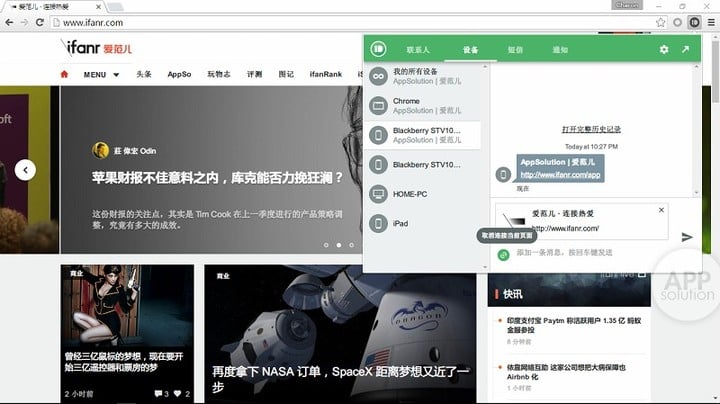Viewport: 720px width, 404px height.
Task: Open the AppSo navigation item
Action: coord(179,74)
